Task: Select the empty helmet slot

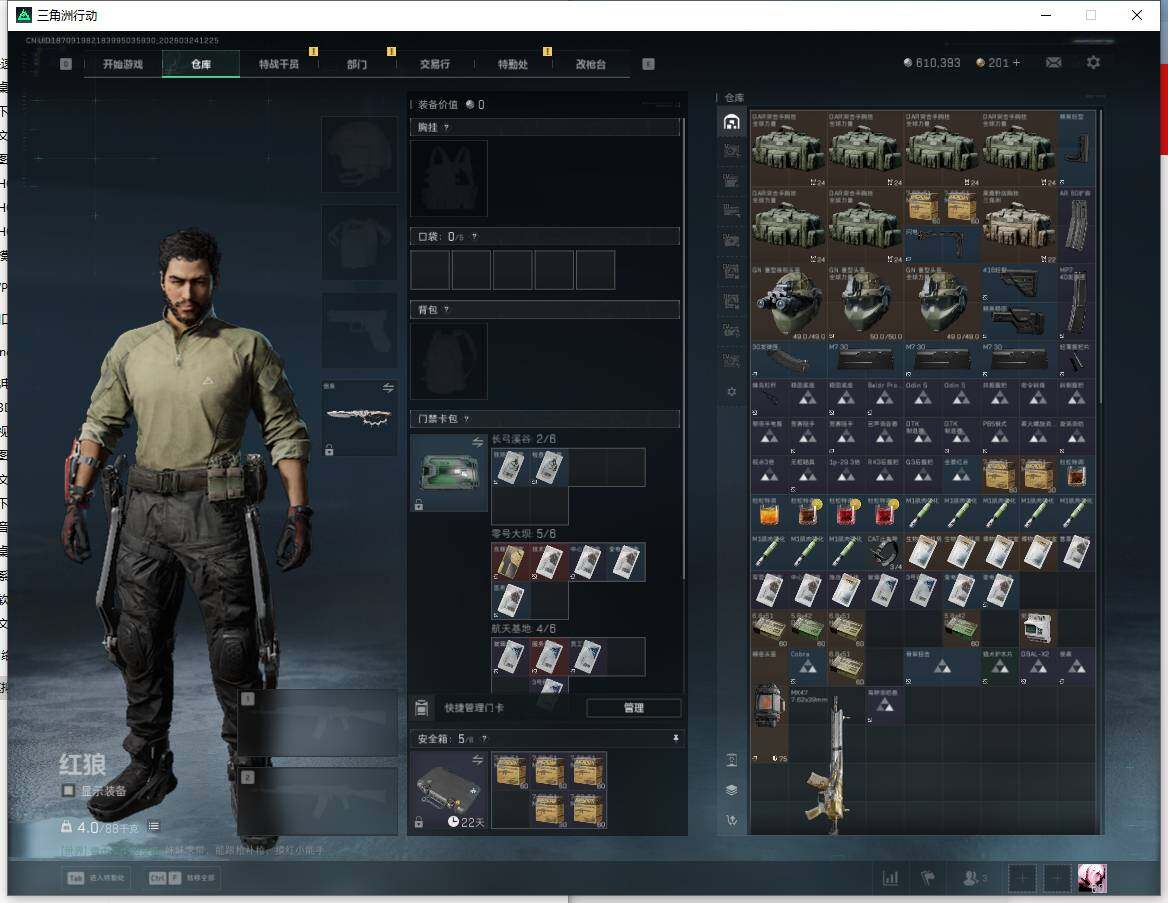Action: 359,154
